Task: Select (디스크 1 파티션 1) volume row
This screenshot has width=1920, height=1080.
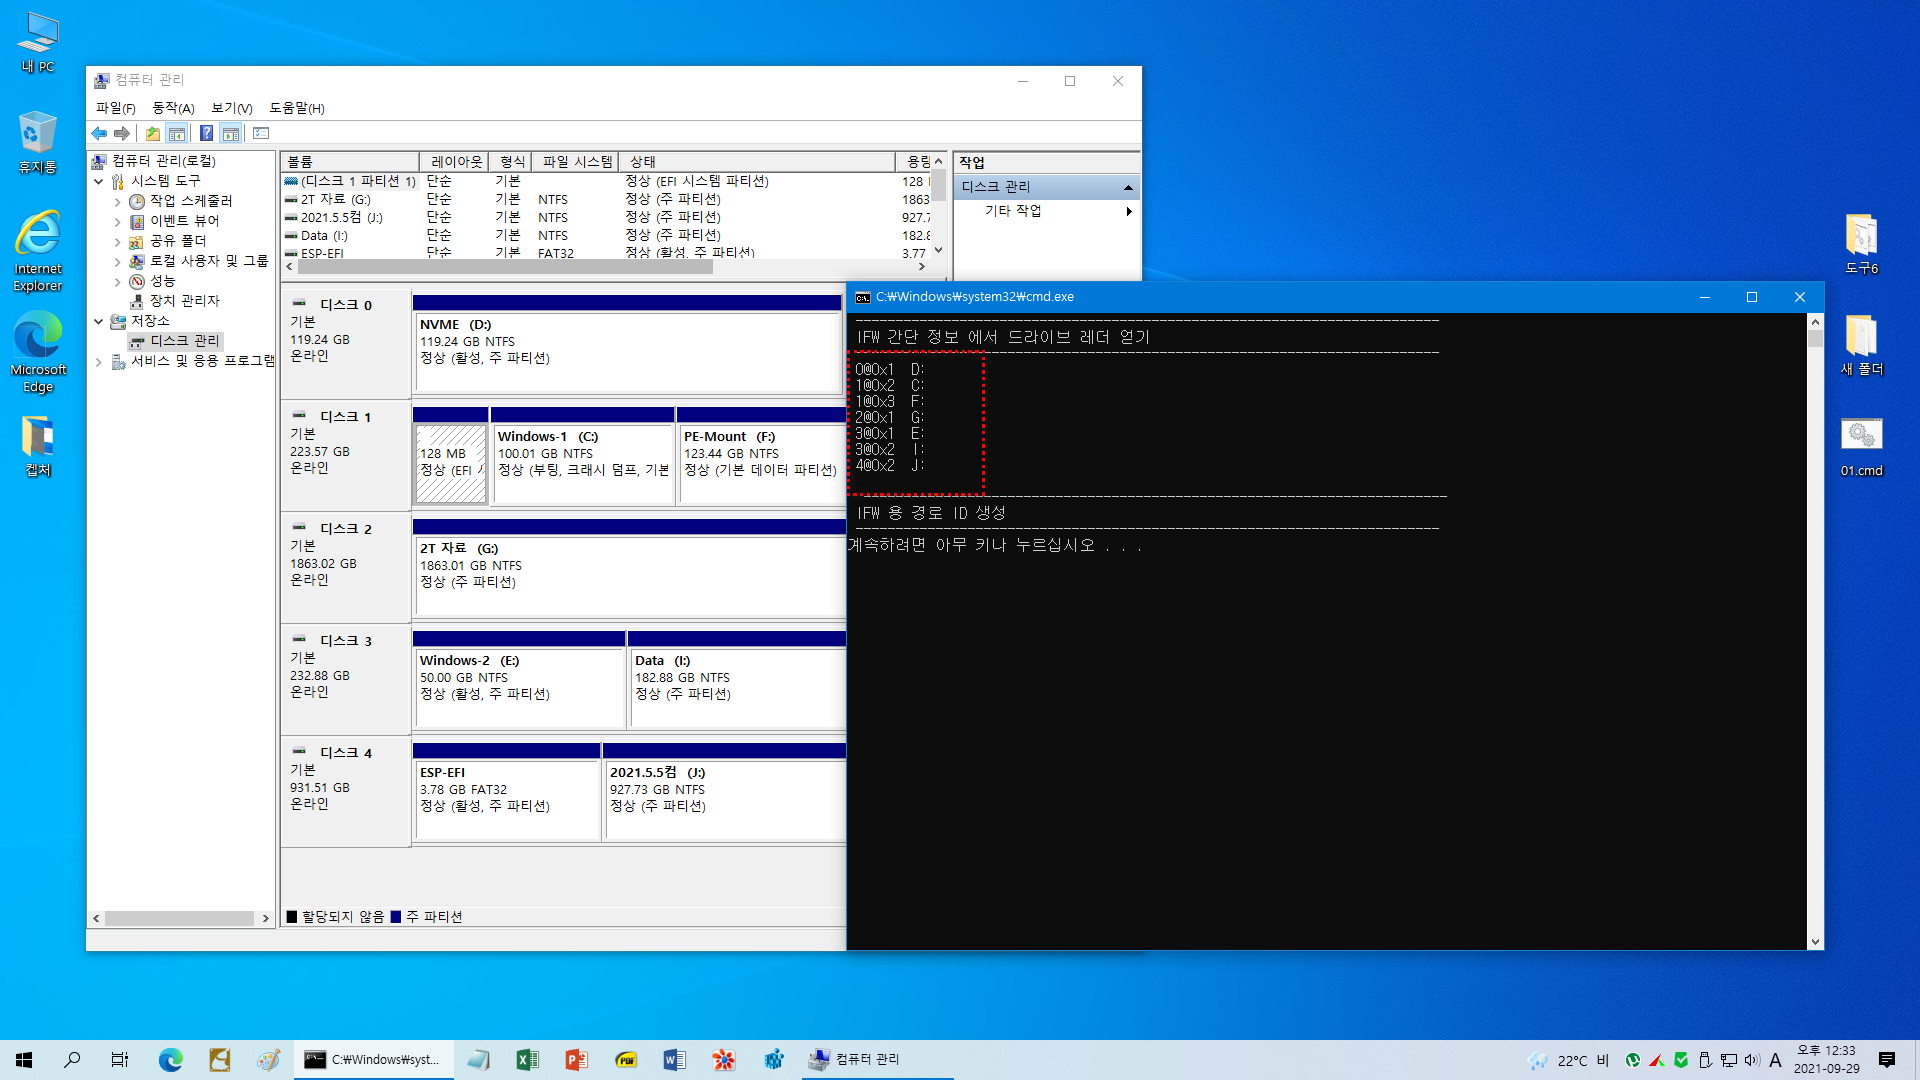Action: pyautogui.click(x=606, y=181)
